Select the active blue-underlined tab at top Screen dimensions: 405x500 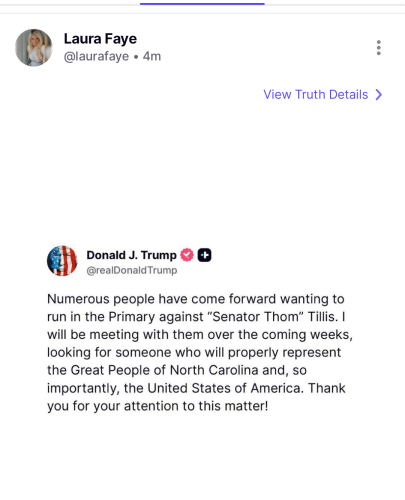(x=202, y=4)
